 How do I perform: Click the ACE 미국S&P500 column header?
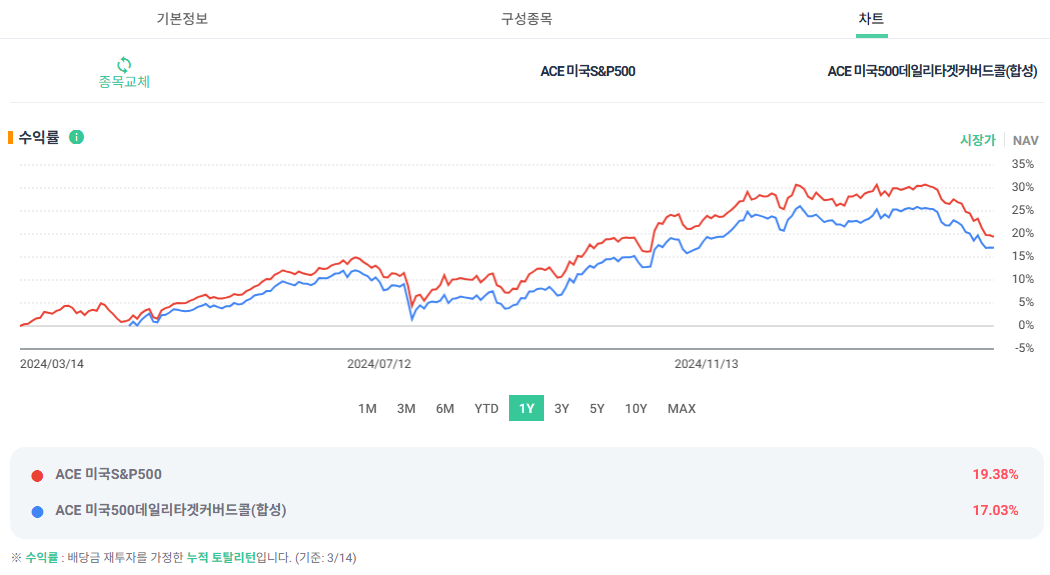point(588,71)
